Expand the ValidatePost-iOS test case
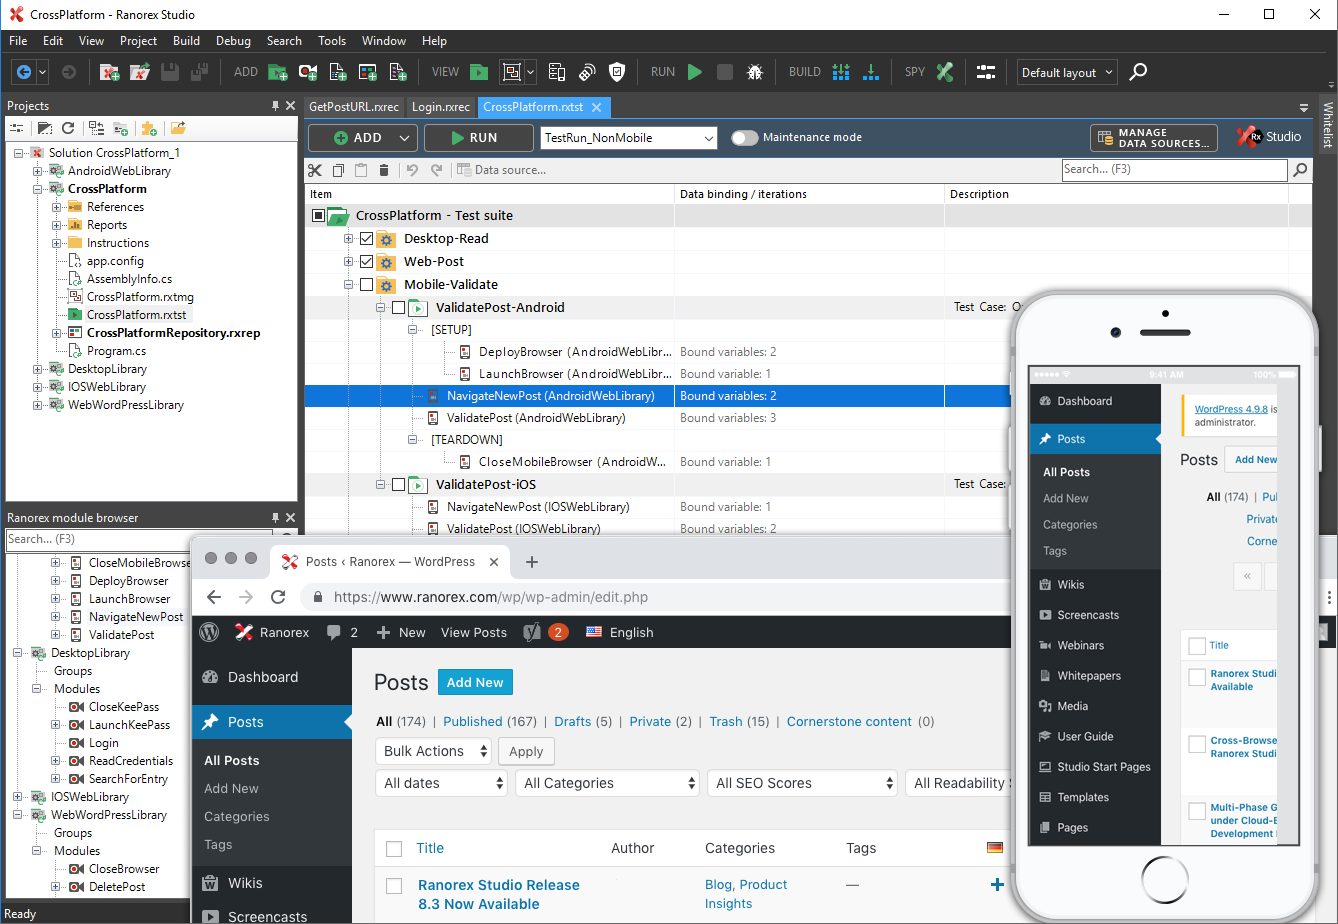The height and width of the screenshot is (924, 1338). 381,484
